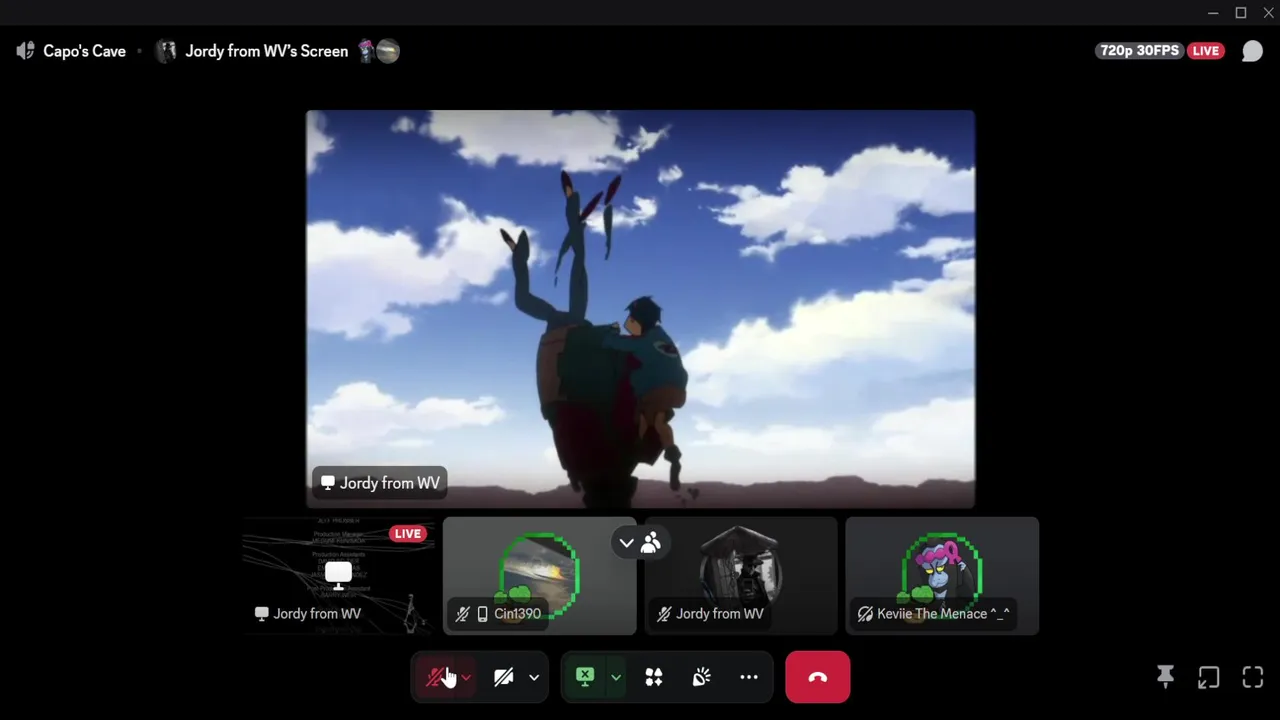This screenshot has width=1280, height=720.
Task: Click the red LIVE badge in the header
Action: click(1206, 51)
